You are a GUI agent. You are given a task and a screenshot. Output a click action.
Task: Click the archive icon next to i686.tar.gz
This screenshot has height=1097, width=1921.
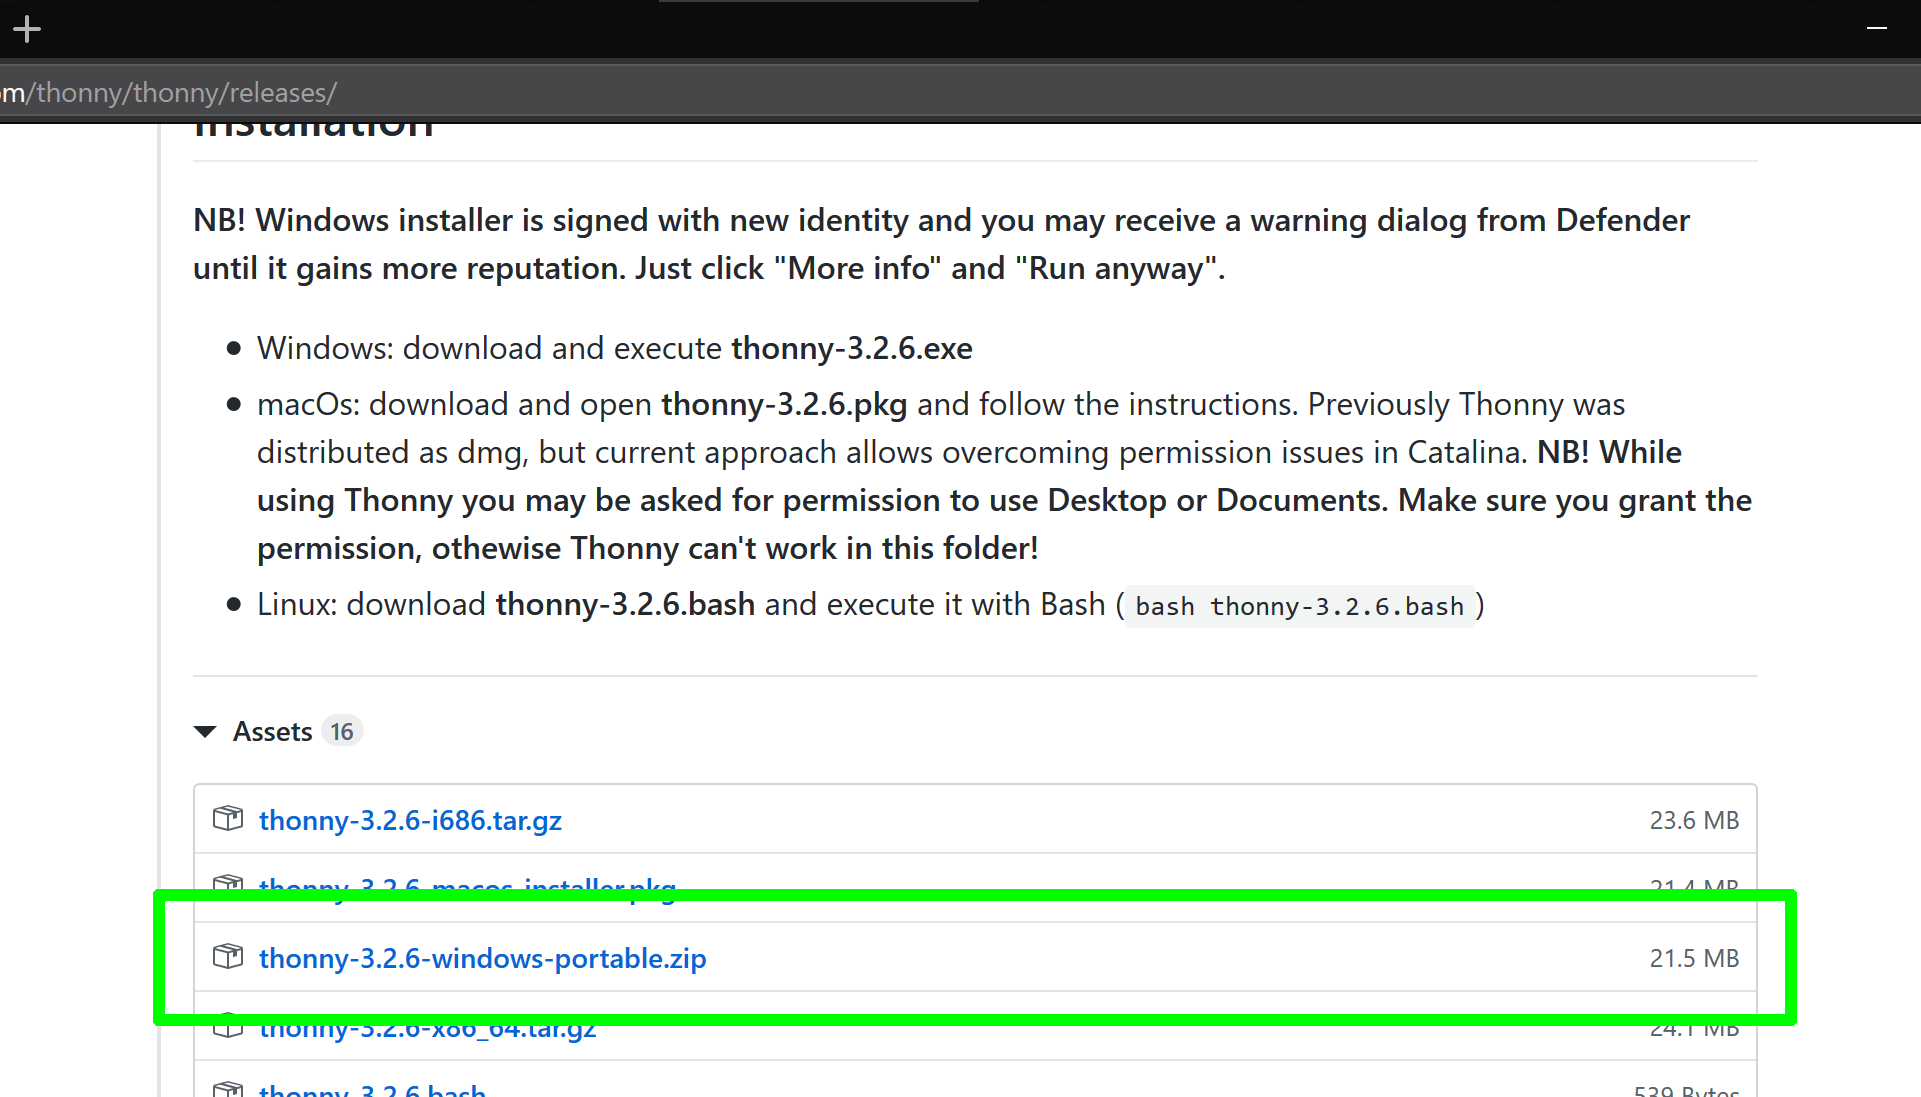pos(230,818)
